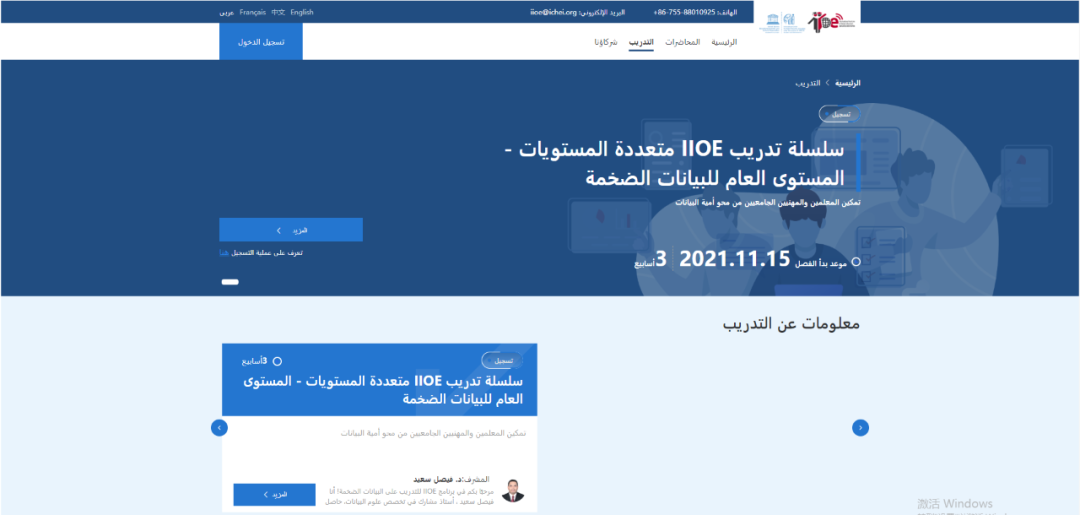Click the تسجيل badge on the training card

502,360
